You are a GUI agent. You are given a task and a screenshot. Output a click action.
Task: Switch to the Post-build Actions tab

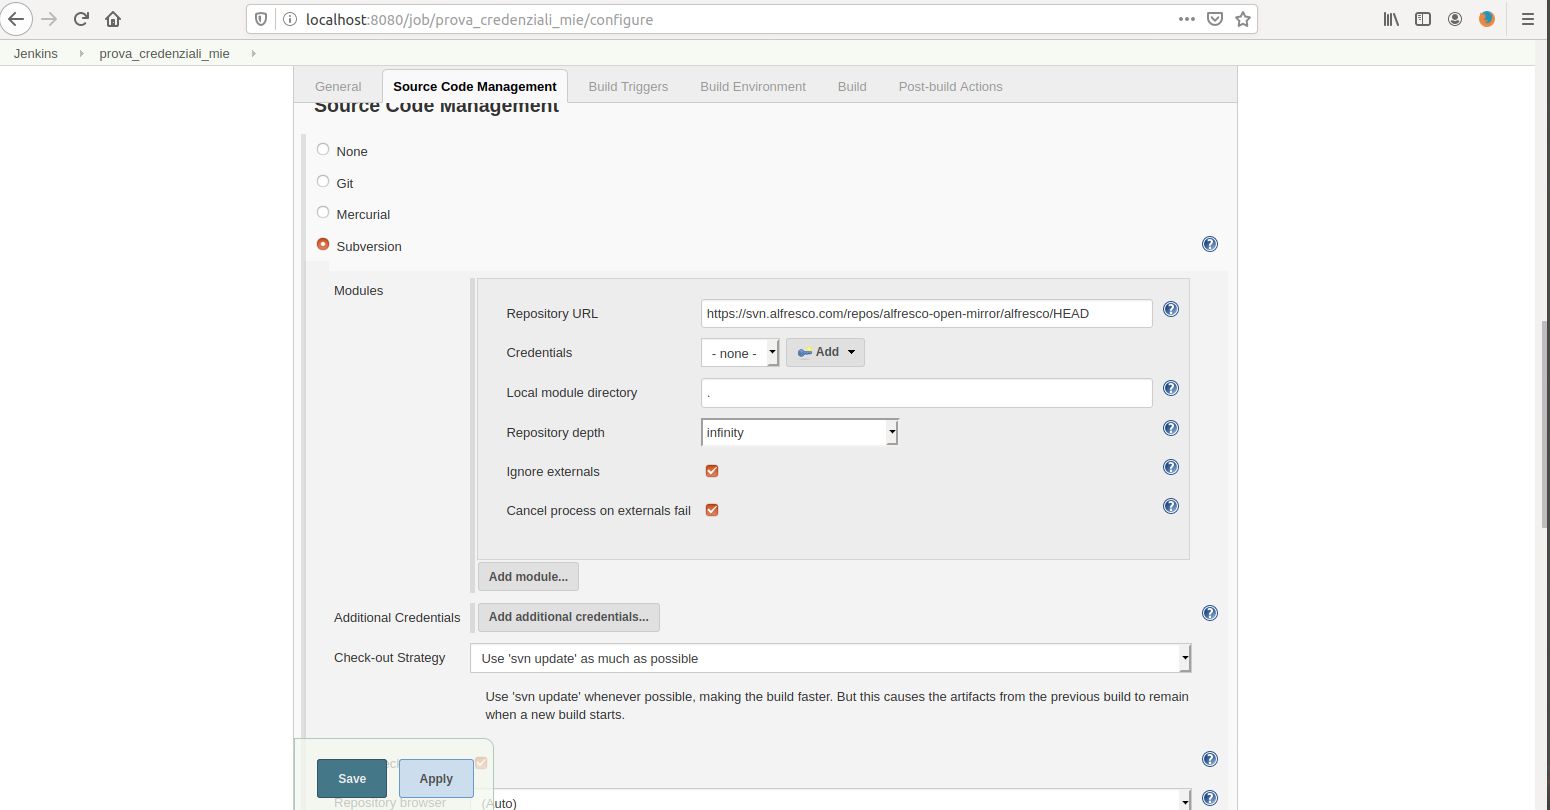pos(951,87)
